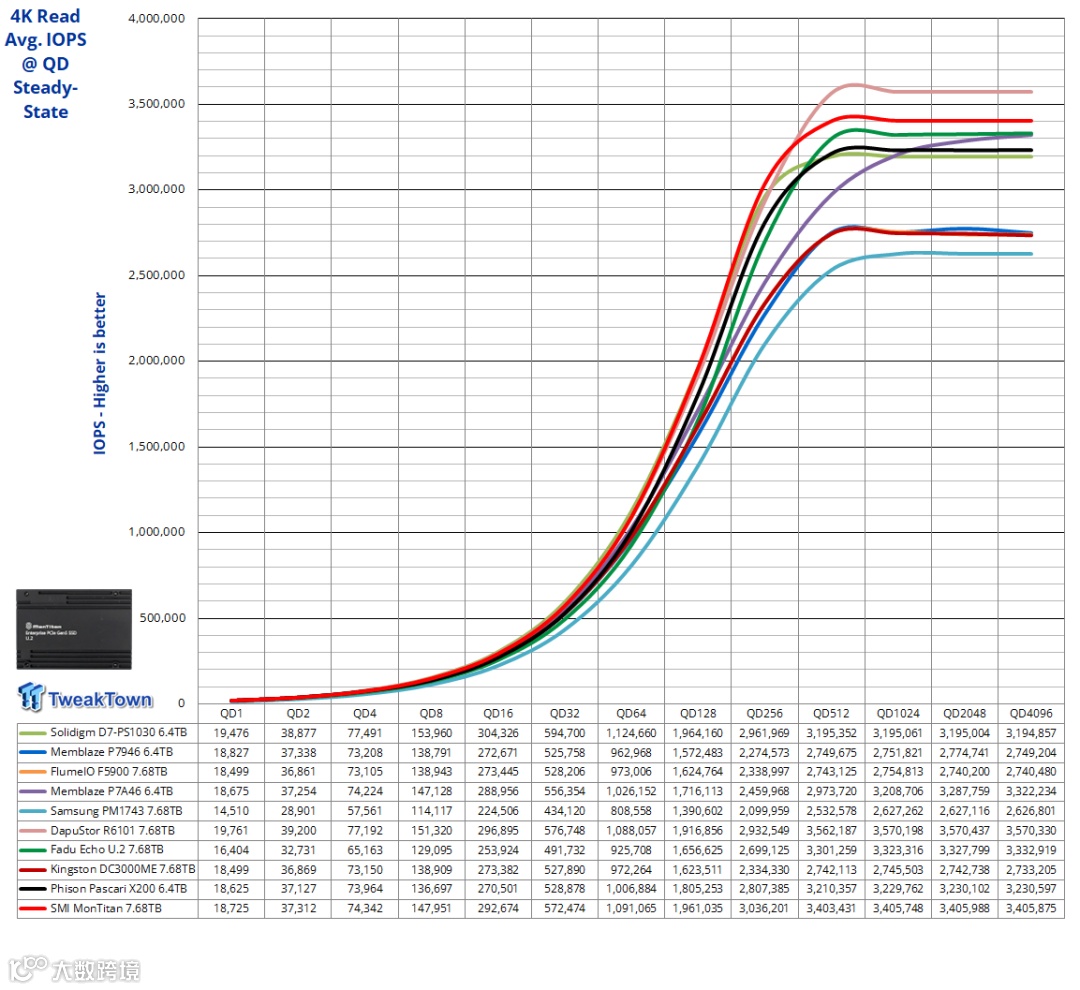Screen dimensions: 1080x990
Task: Click Solidigm QD128 value 1,964,160
Action: [x=698, y=733]
